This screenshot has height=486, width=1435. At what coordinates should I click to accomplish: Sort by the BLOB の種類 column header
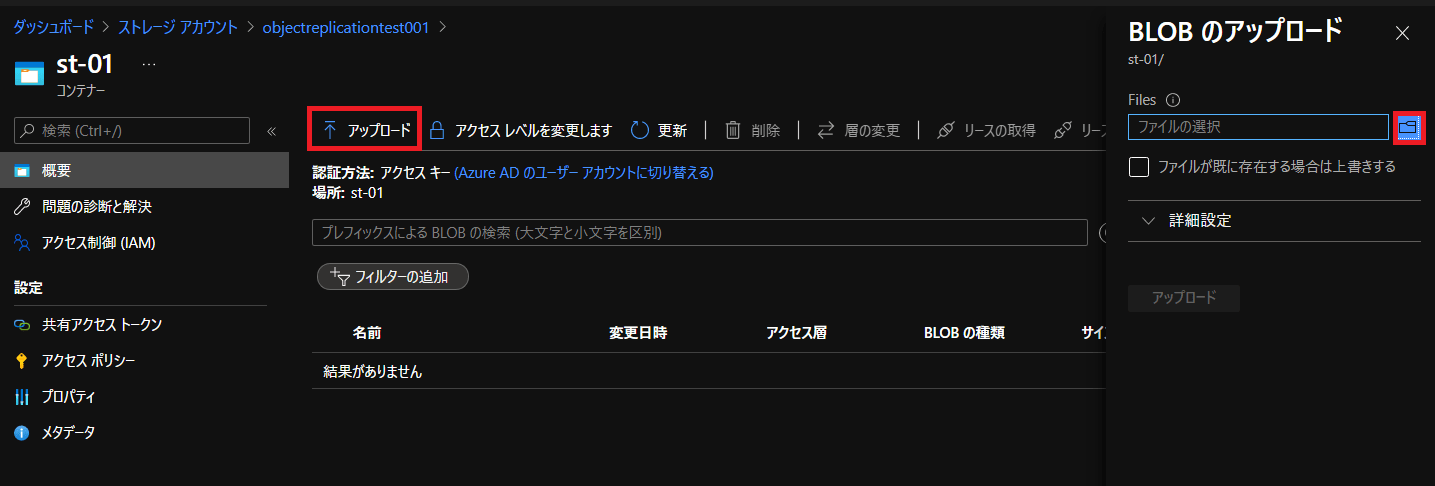tap(964, 333)
